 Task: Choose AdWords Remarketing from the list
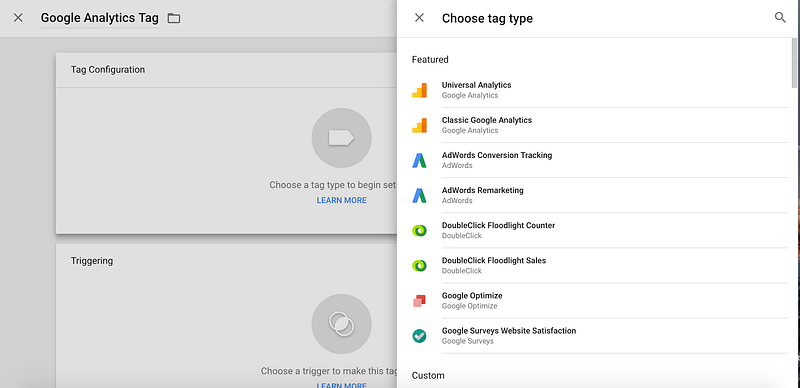coord(599,196)
